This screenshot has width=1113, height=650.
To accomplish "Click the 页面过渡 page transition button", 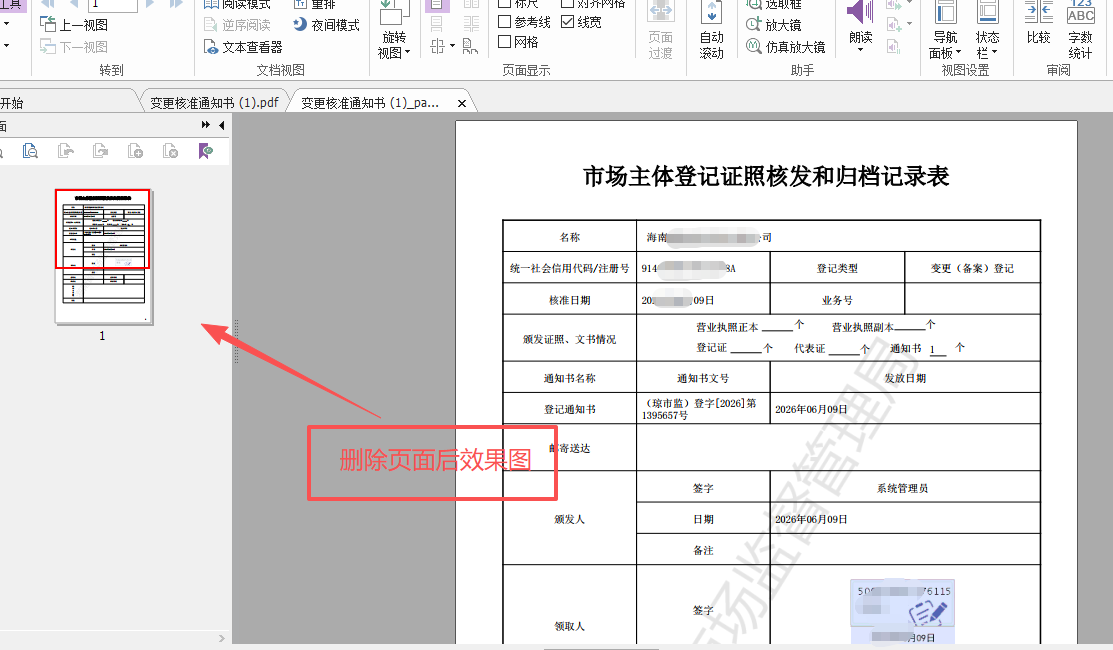I will point(660,31).
